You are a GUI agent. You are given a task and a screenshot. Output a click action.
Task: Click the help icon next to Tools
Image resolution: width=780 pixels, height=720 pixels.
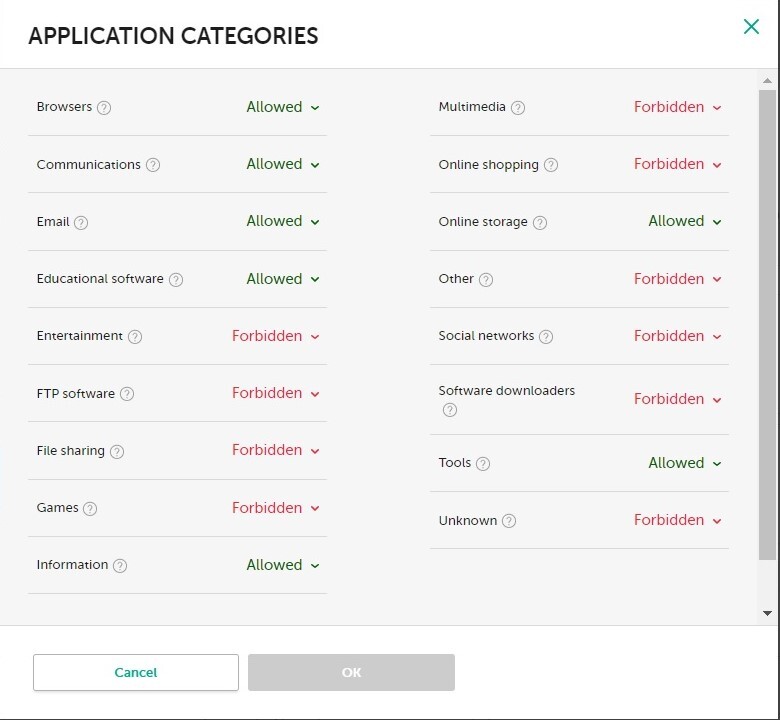point(483,464)
